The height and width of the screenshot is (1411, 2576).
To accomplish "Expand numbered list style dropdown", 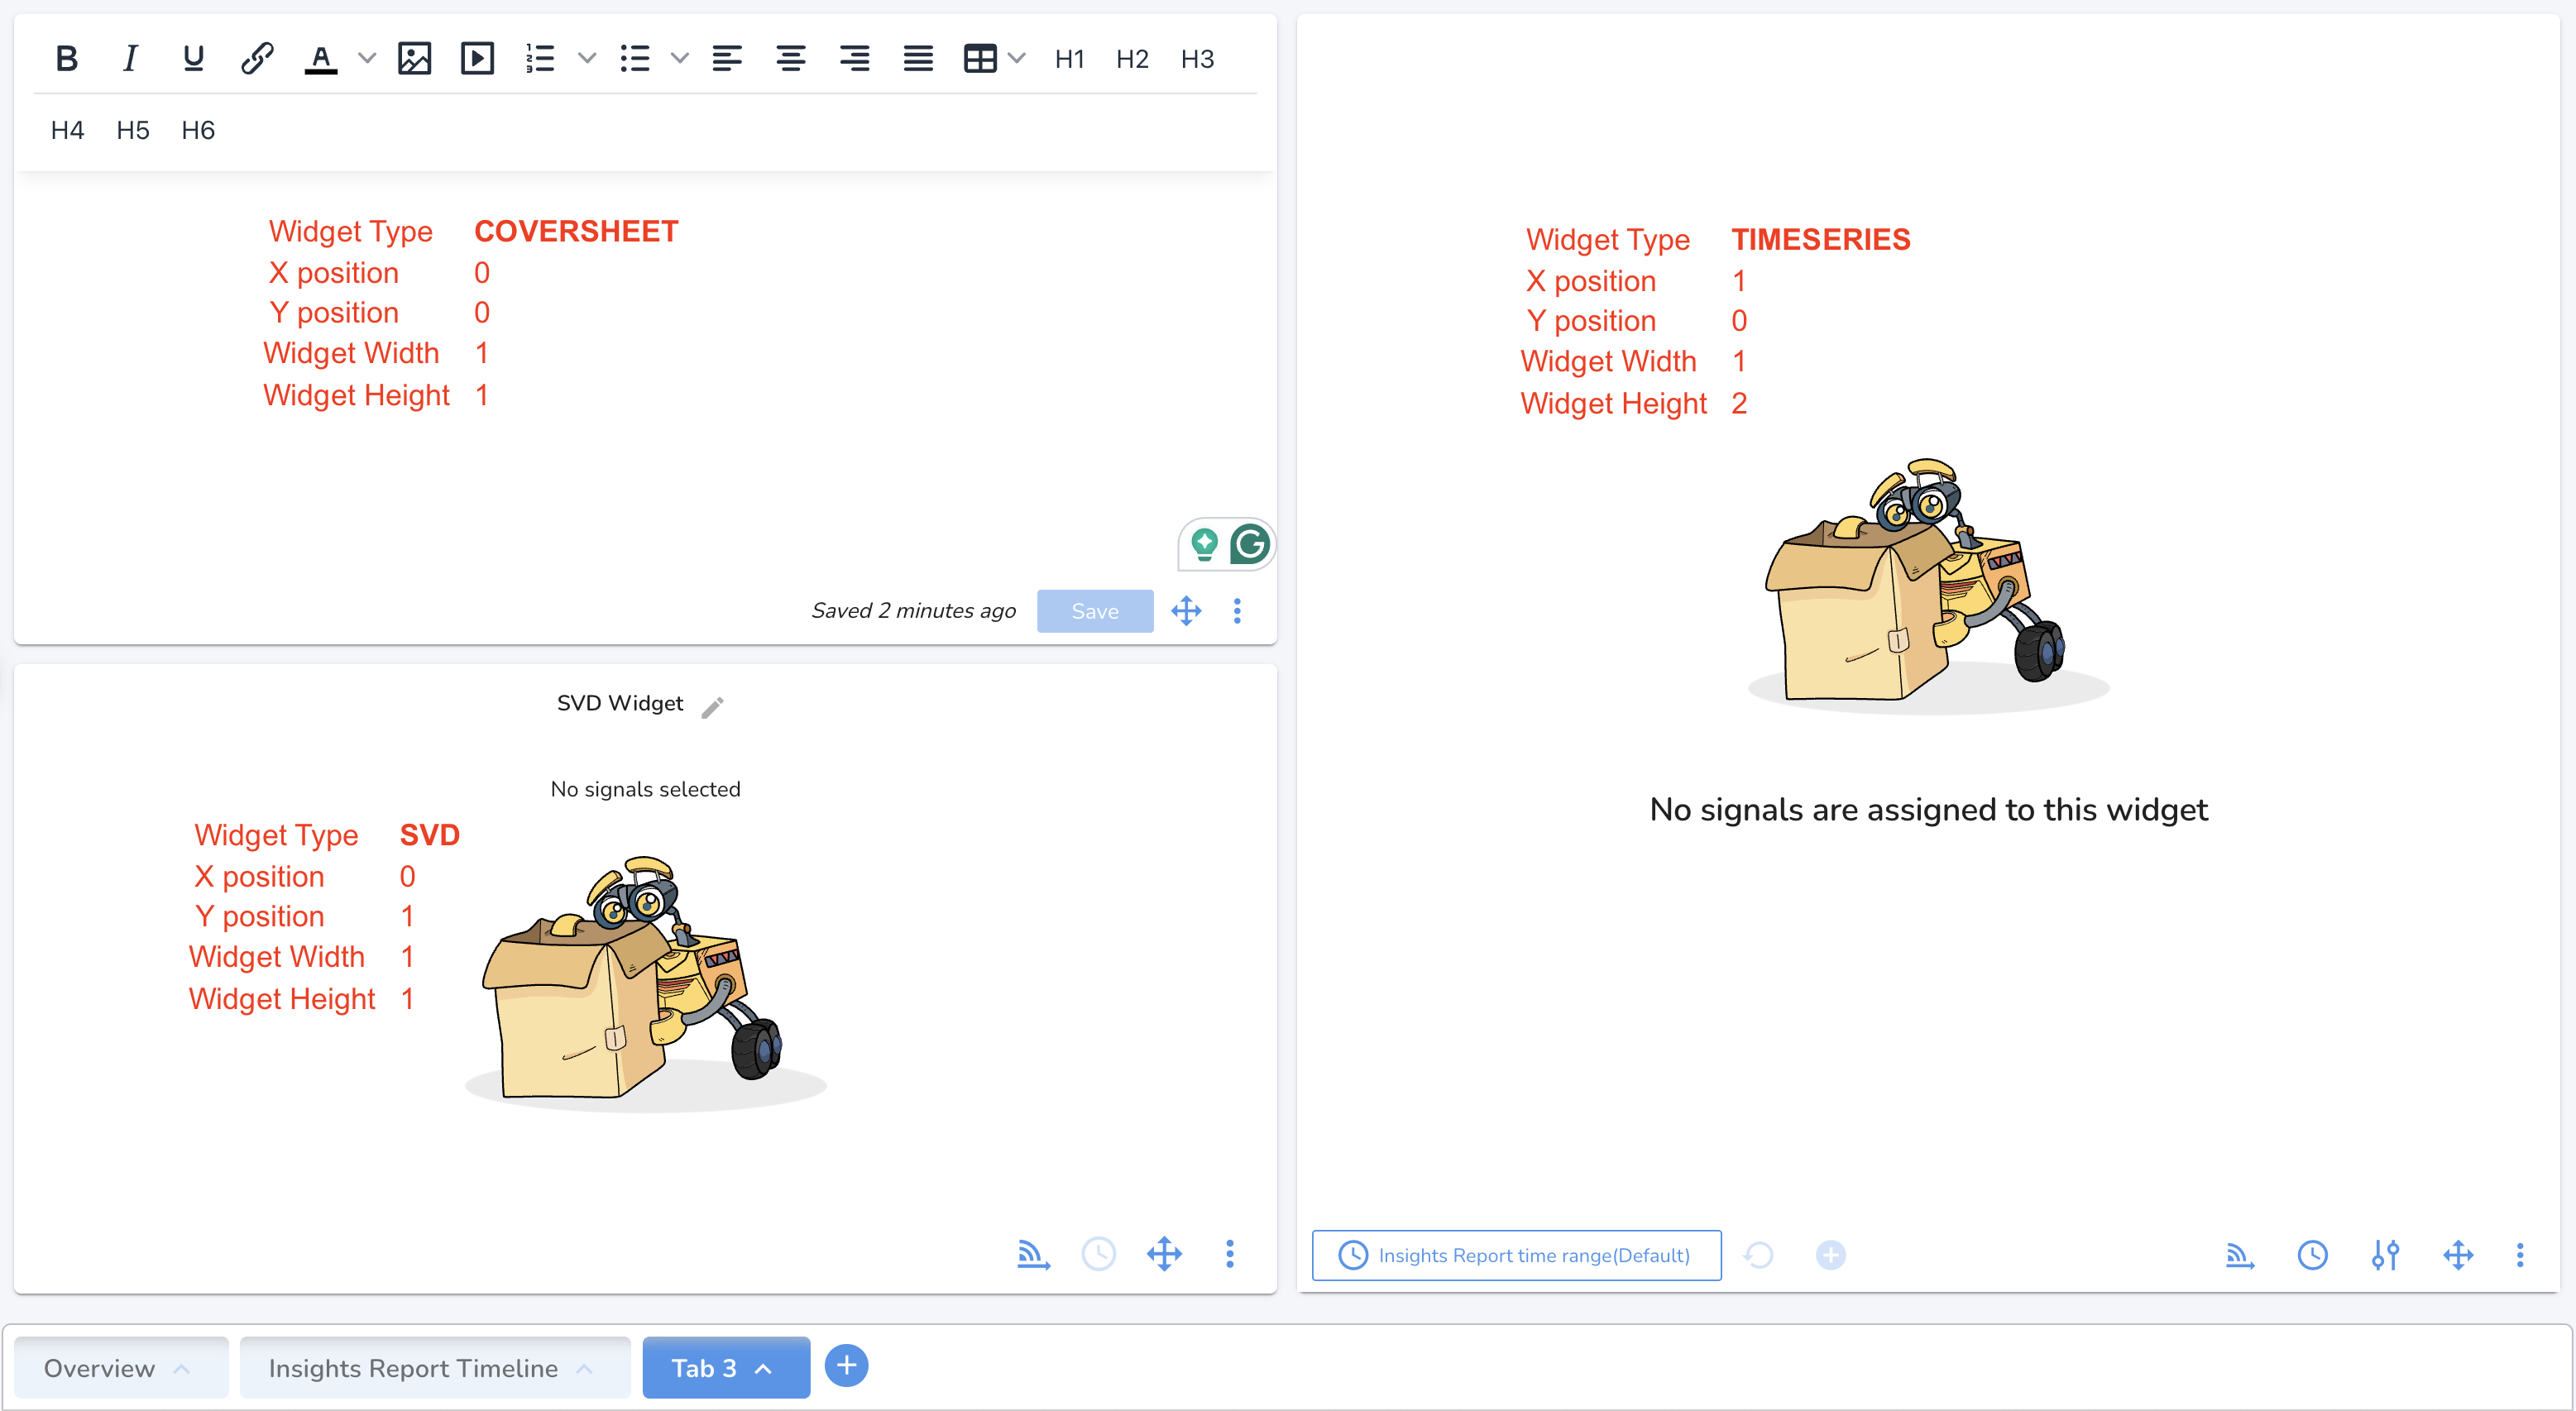I will 587,59.
